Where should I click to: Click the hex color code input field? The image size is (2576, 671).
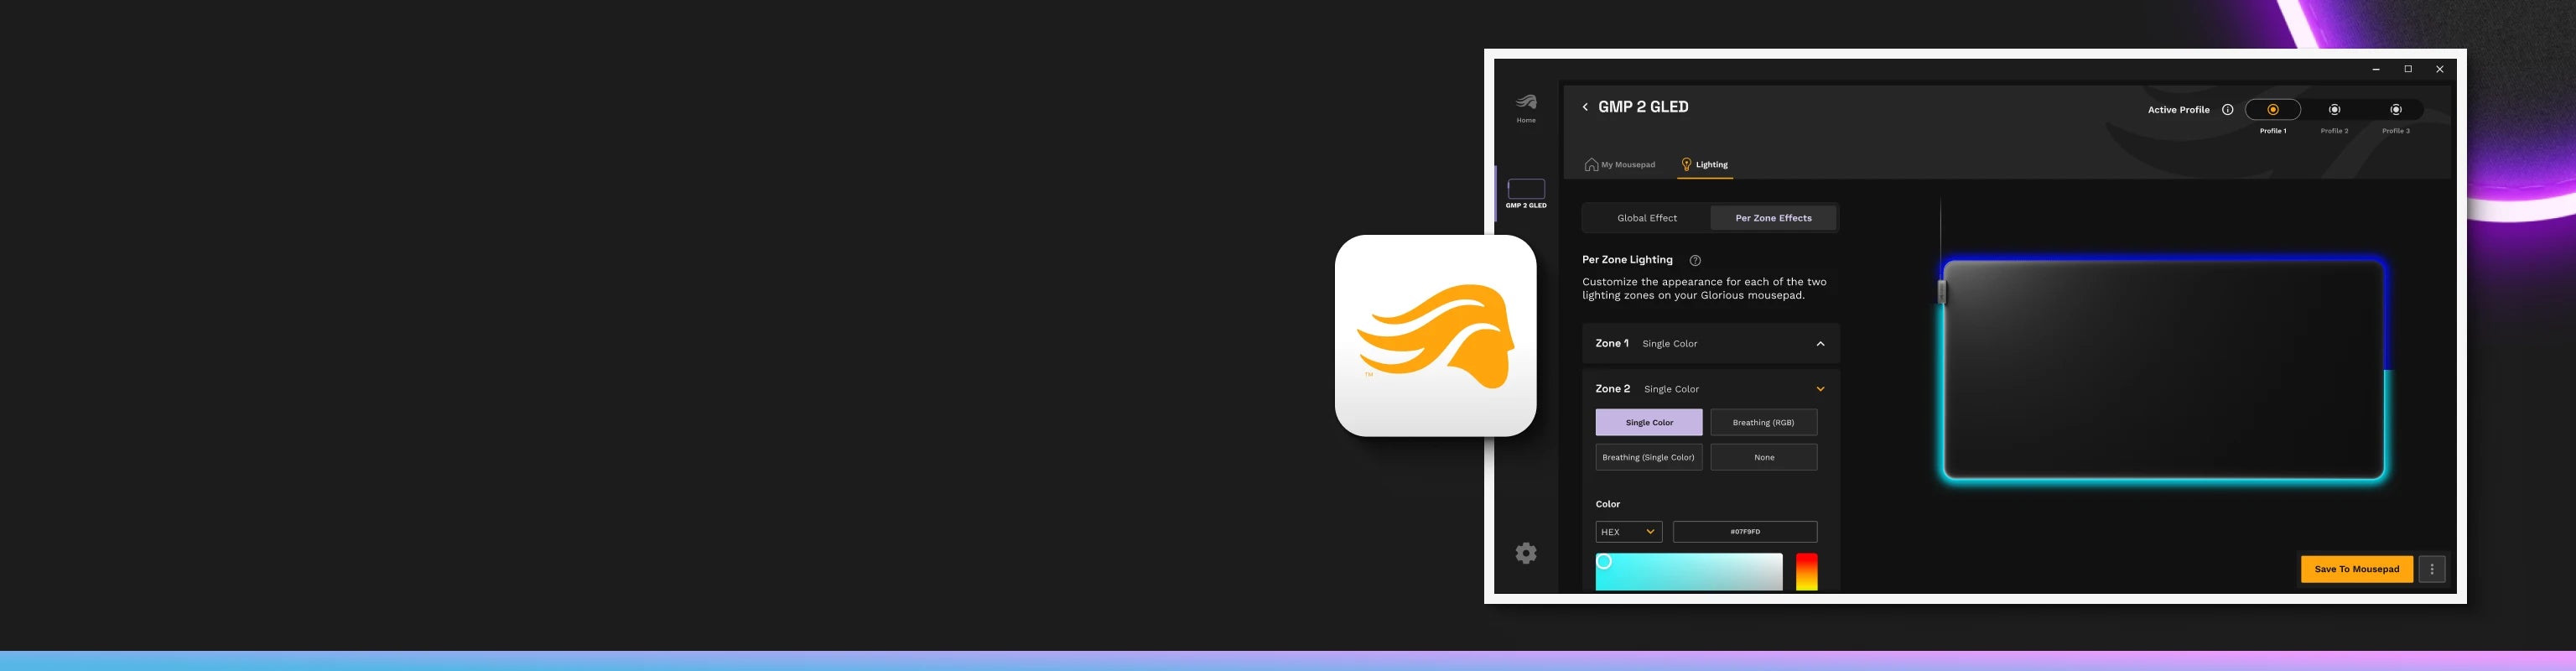click(x=1744, y=532)
